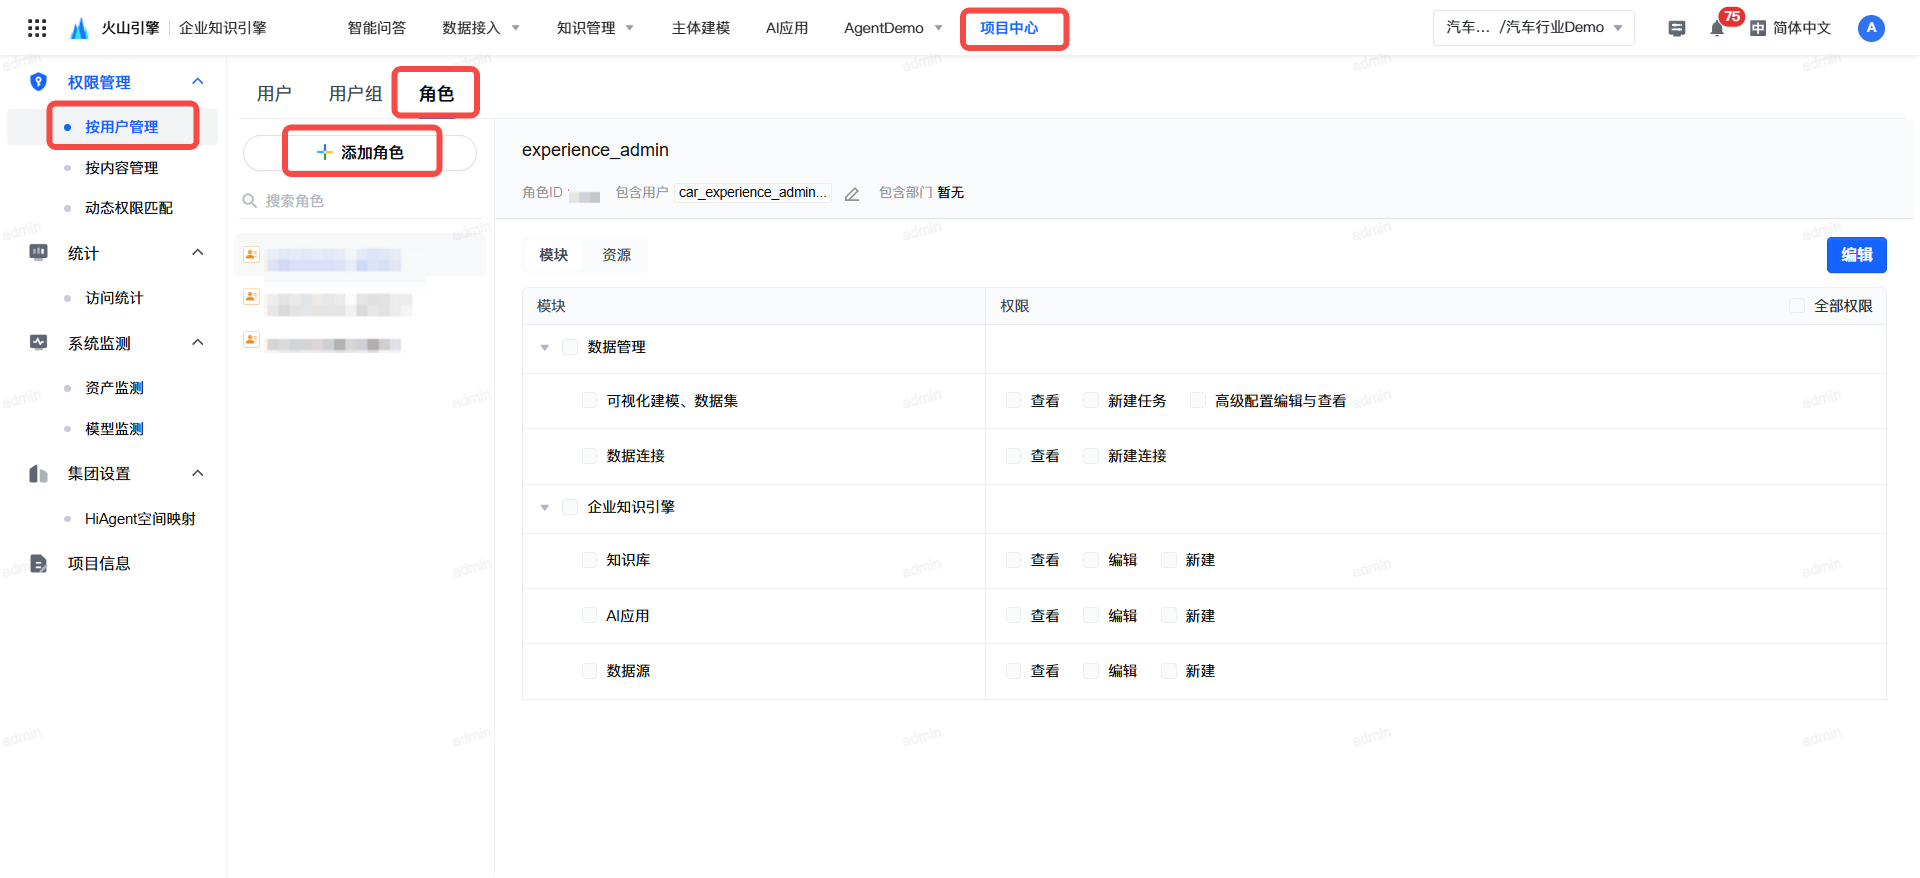
Task: Click the Volcano Engine logo
Action: coord(80,28)
